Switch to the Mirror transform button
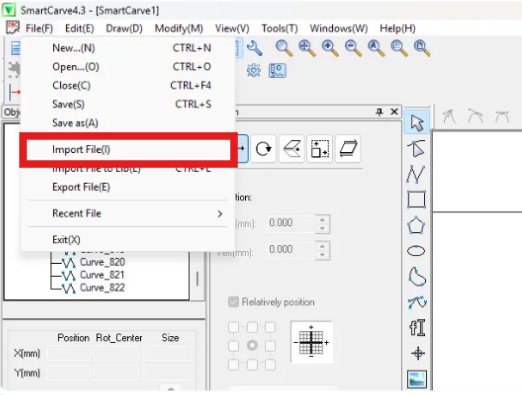The width and height of the screenshot is (522, 395). tap(292, 149)
